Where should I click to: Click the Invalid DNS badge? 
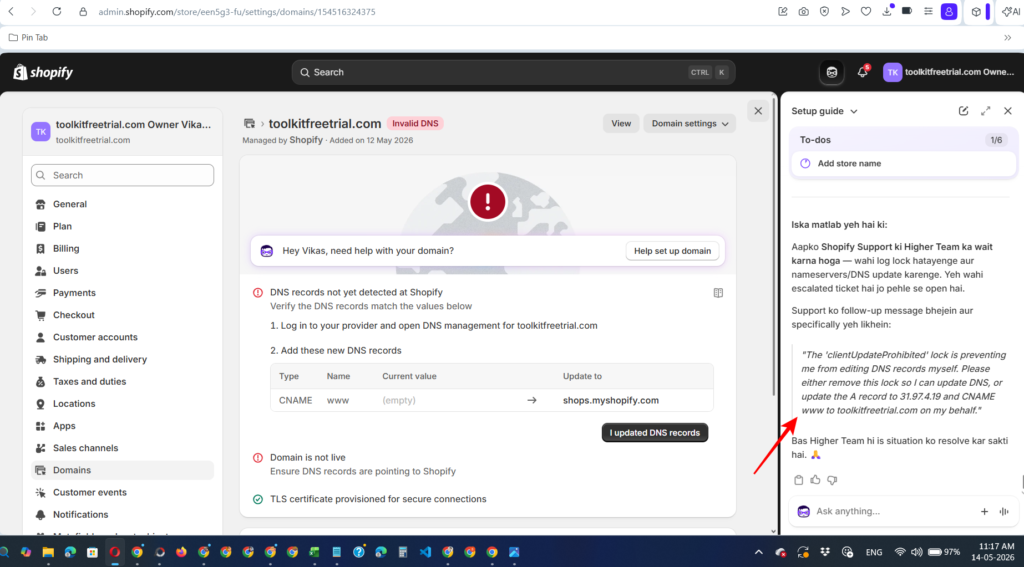click(x=415, y=123)
